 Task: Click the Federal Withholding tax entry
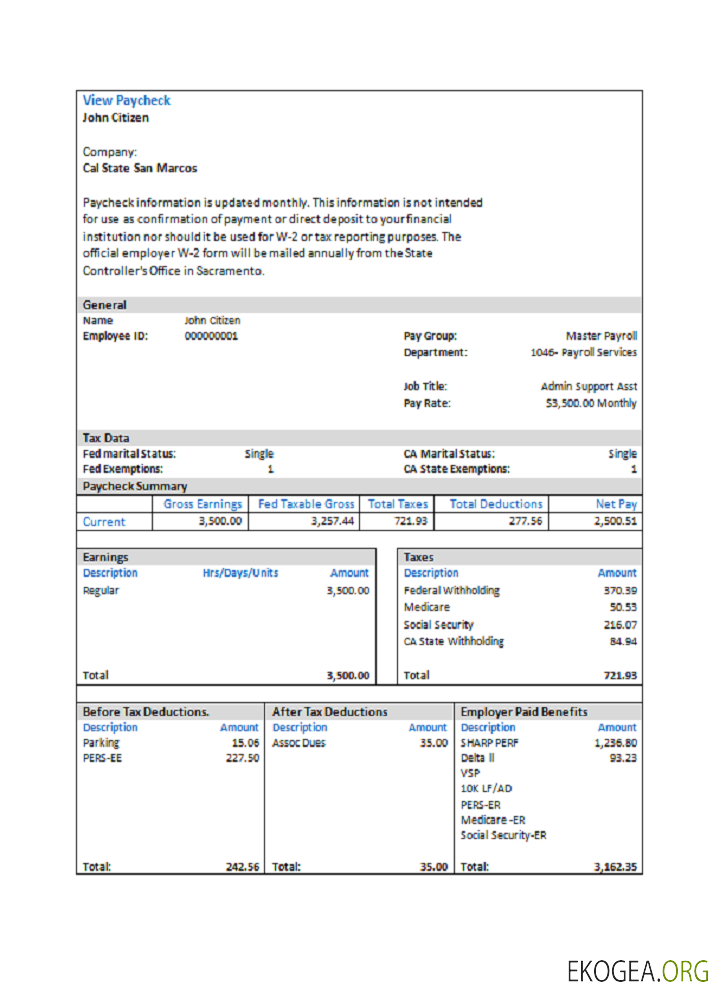[451, 590]
